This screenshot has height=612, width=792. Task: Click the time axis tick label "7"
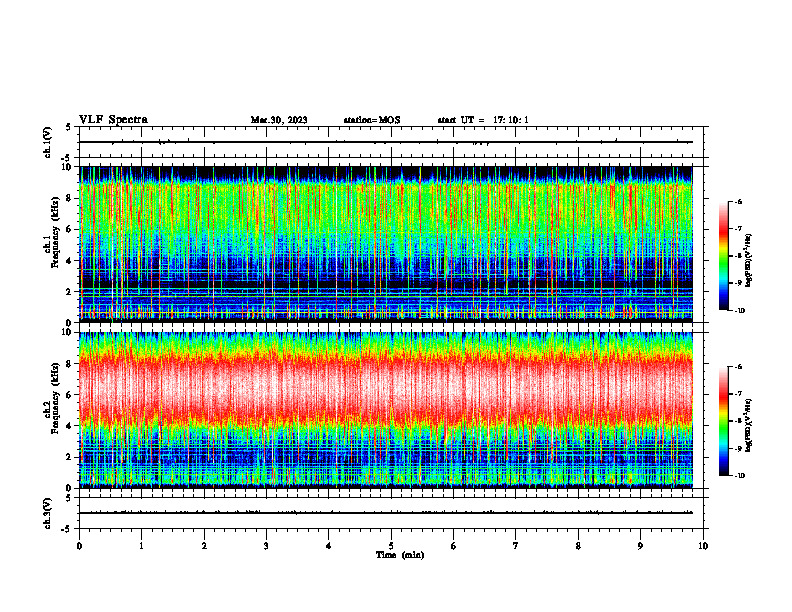tap(516, 546)
